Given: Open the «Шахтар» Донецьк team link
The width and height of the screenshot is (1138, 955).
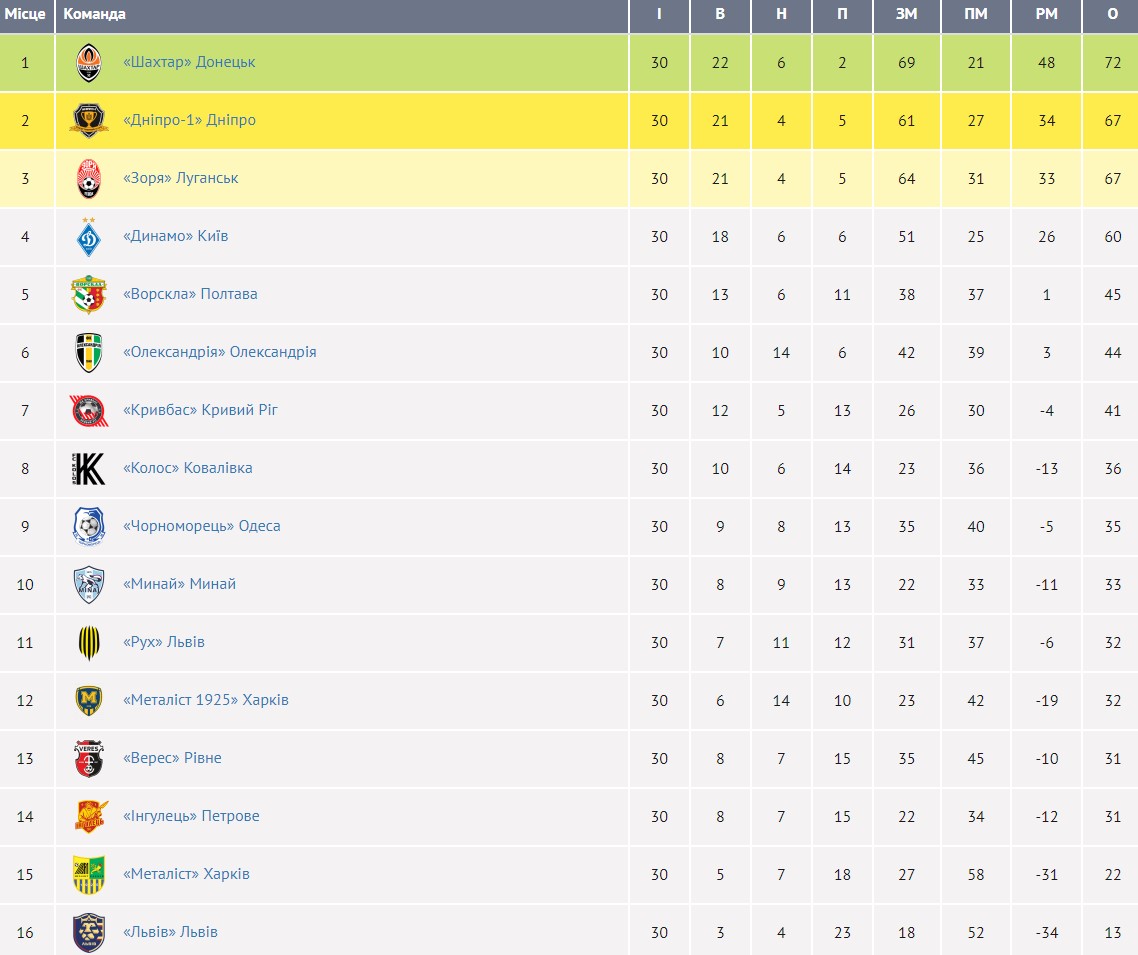Looking at the screenshot, I should pyautogui.click(x=189, y=62).
